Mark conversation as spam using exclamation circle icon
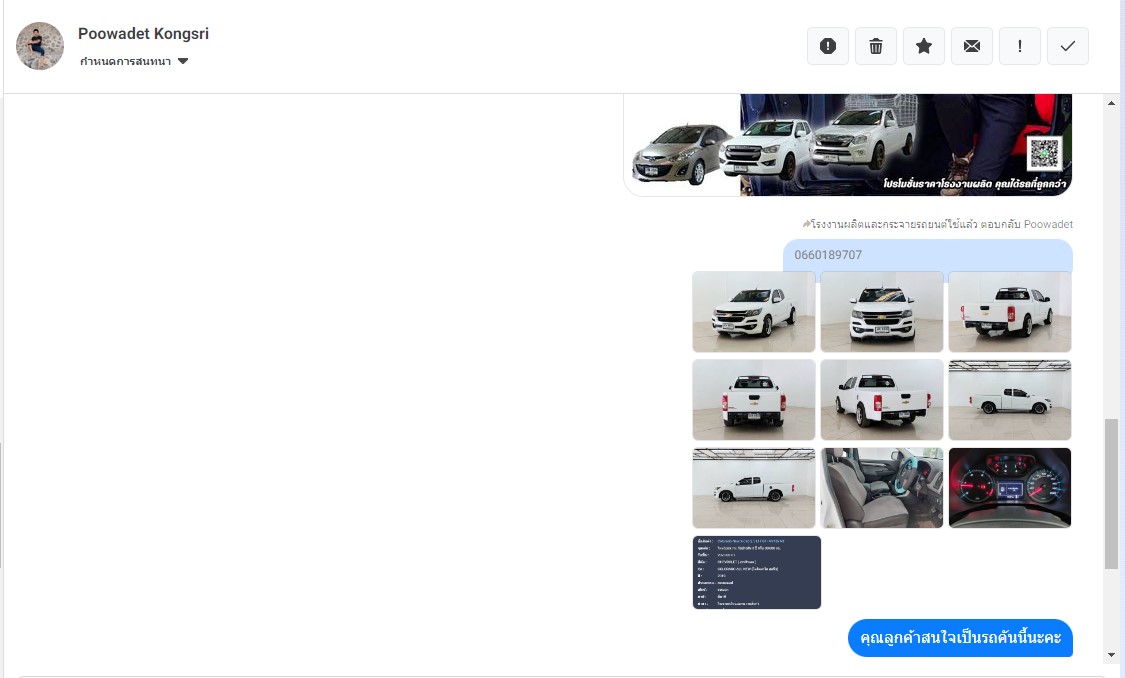Screen dimensions: 1125x678 [828, 46]
